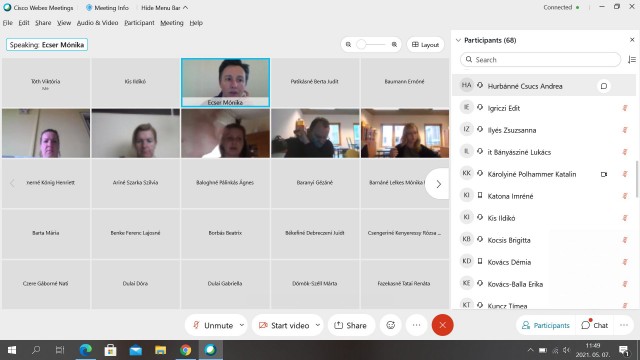Click the zoom out magnifier icon
The width and height of the screenshot is (640, 360).
348,44
